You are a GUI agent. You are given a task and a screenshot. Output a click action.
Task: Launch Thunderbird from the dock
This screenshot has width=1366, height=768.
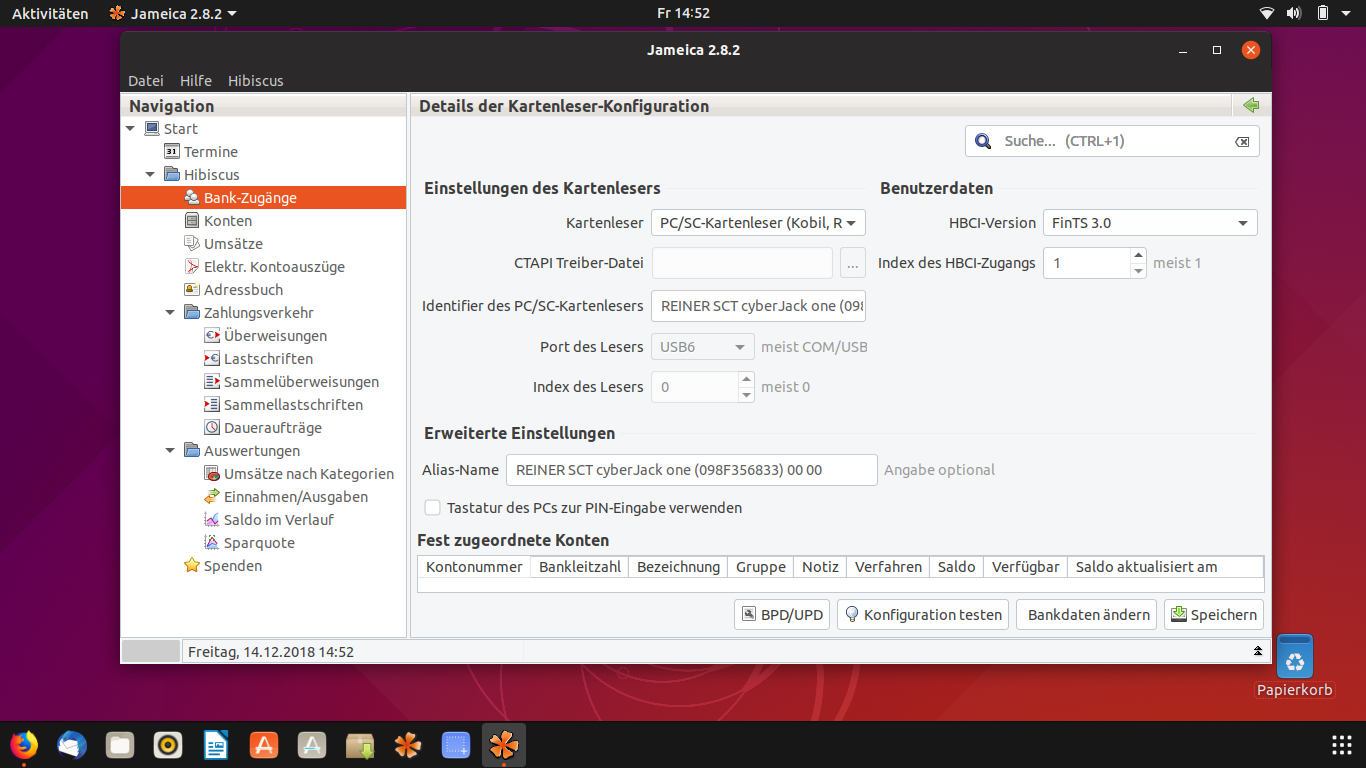(72, 745)
